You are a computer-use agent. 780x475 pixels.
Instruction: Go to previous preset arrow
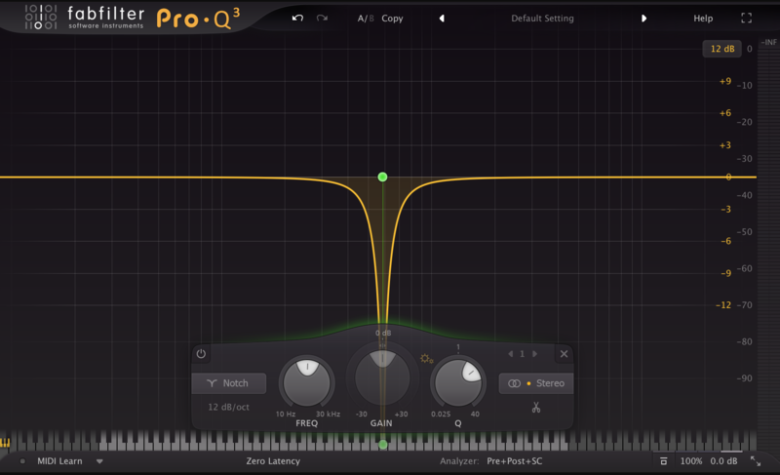click(x=442, y=18)
